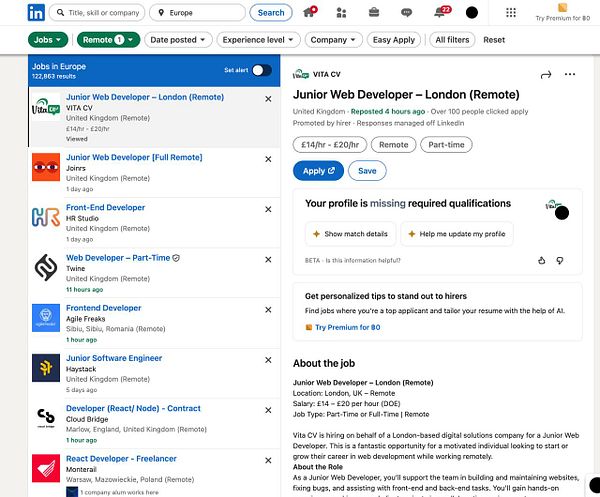
Task: Open more options three-dot menu
Action: [570, 74]
